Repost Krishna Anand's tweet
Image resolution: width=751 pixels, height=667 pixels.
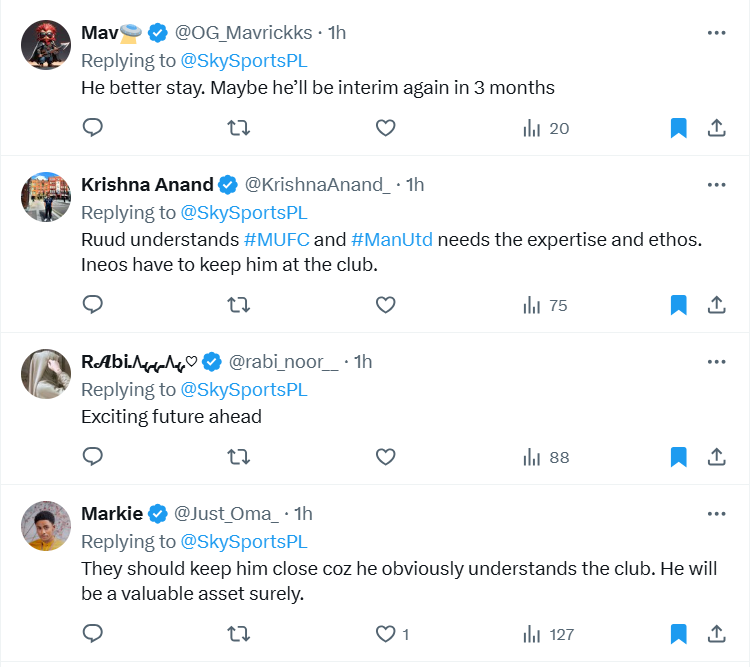tap(239, 305)
